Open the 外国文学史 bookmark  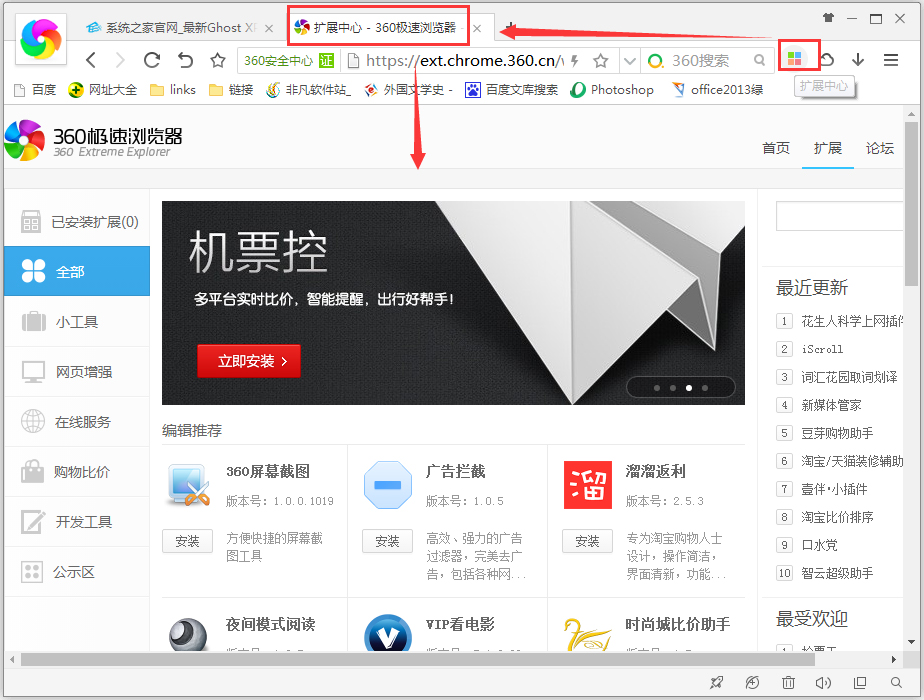pyautogui.click(x=408, y=90)
